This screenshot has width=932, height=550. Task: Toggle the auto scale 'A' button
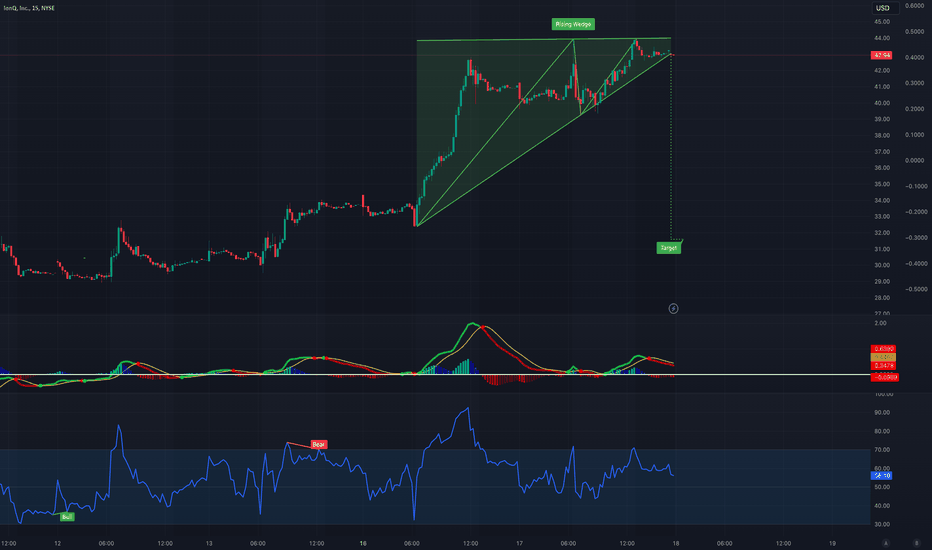pyautogui.click(x=886, y=543)
